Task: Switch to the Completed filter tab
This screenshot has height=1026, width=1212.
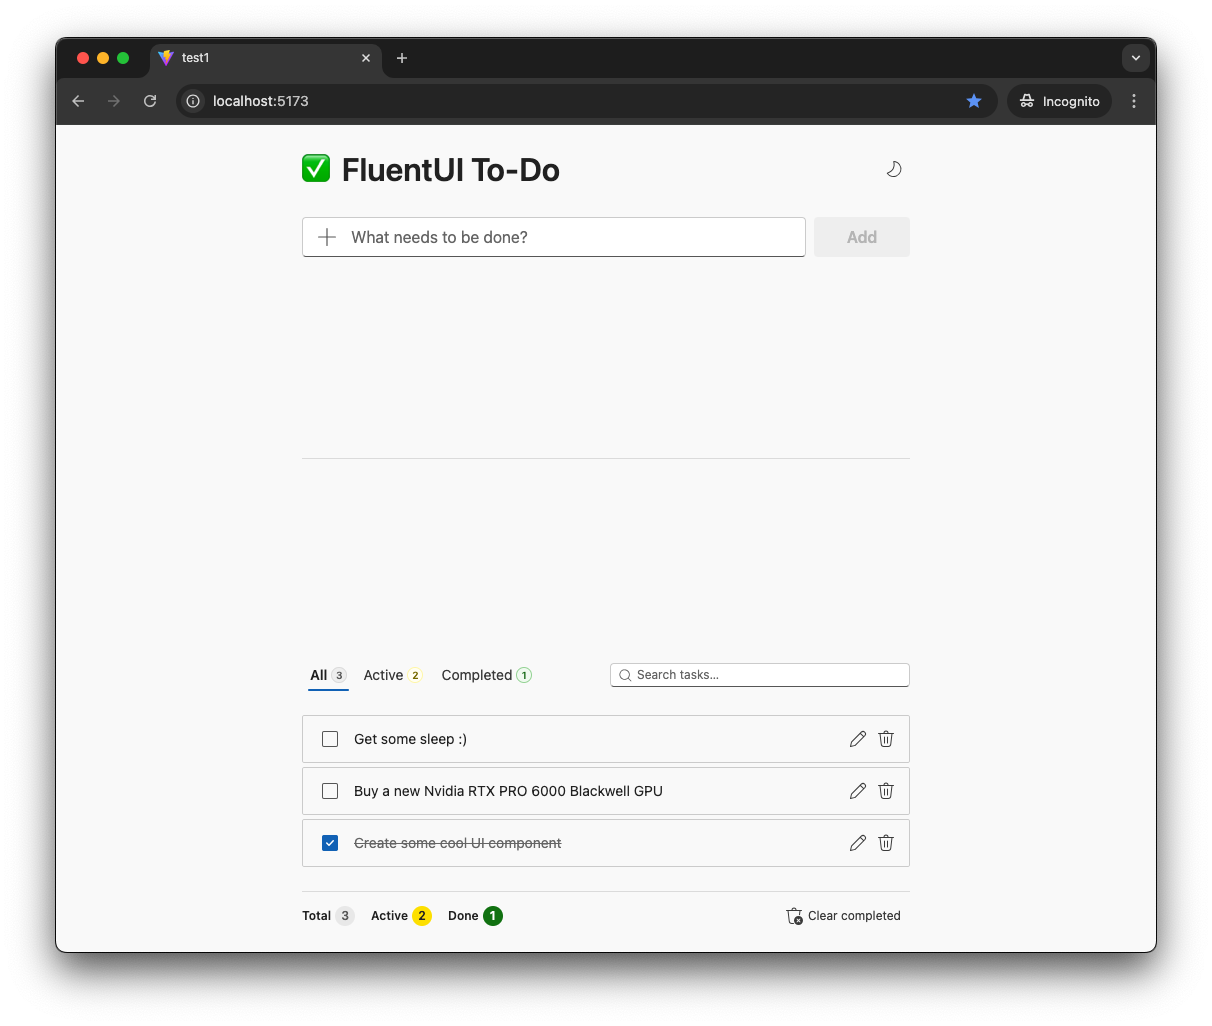Action: pos(486,675)
